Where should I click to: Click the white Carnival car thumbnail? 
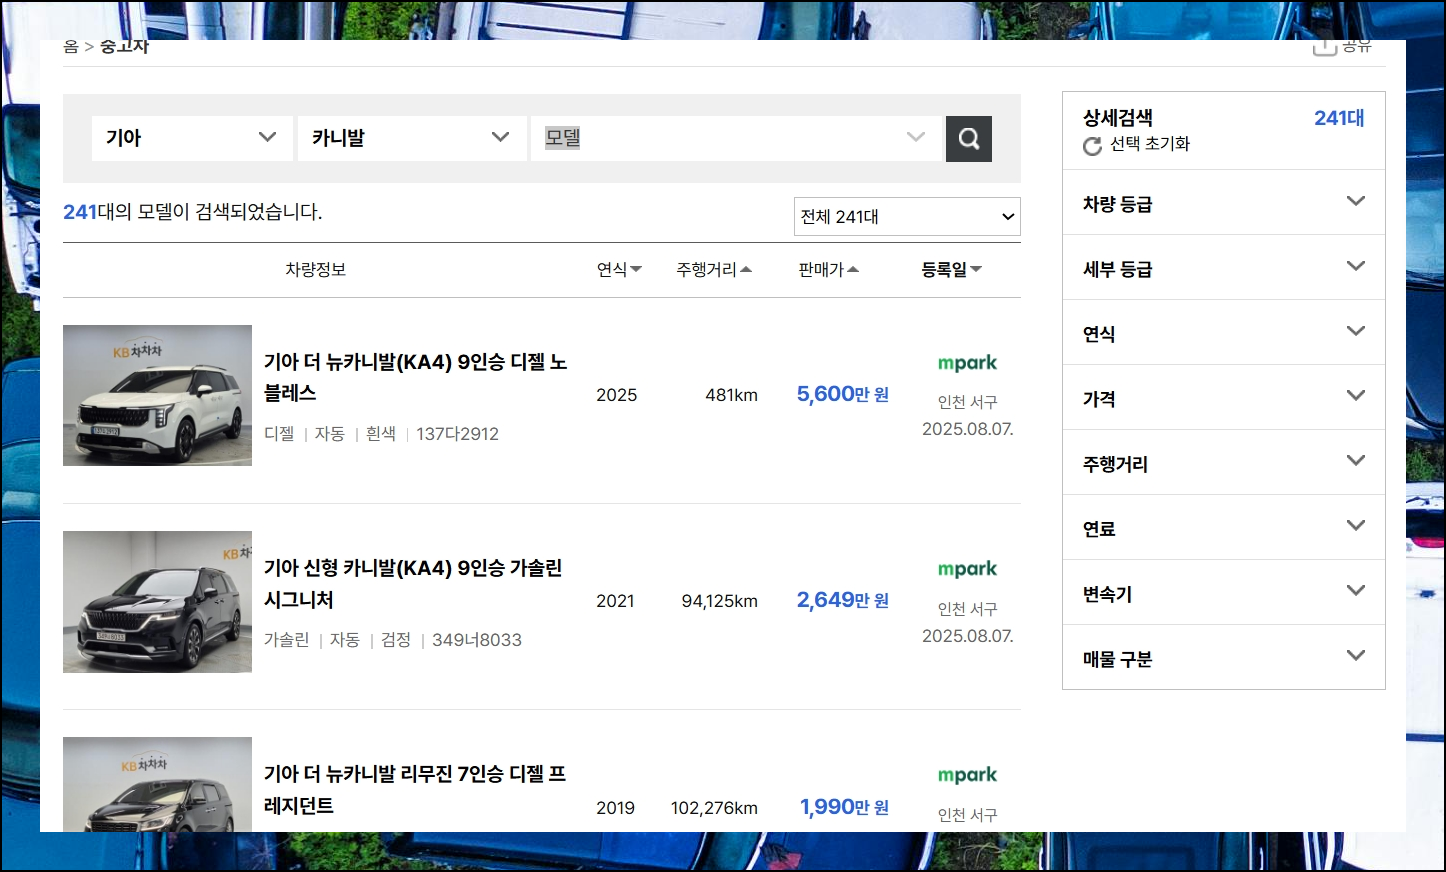tap(157, 395)
